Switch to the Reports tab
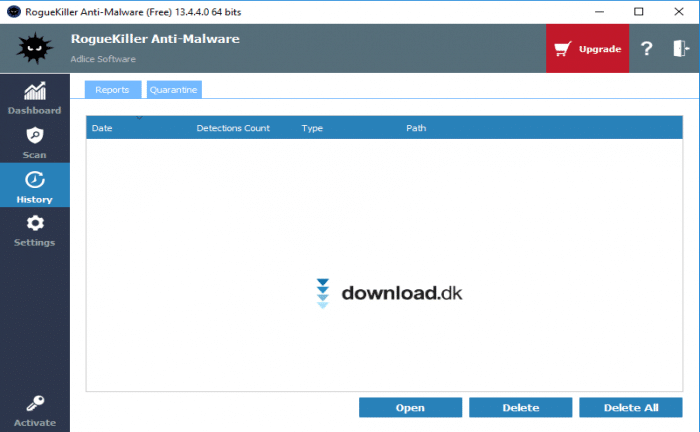700x432 pixels. (x=112, y=89)
